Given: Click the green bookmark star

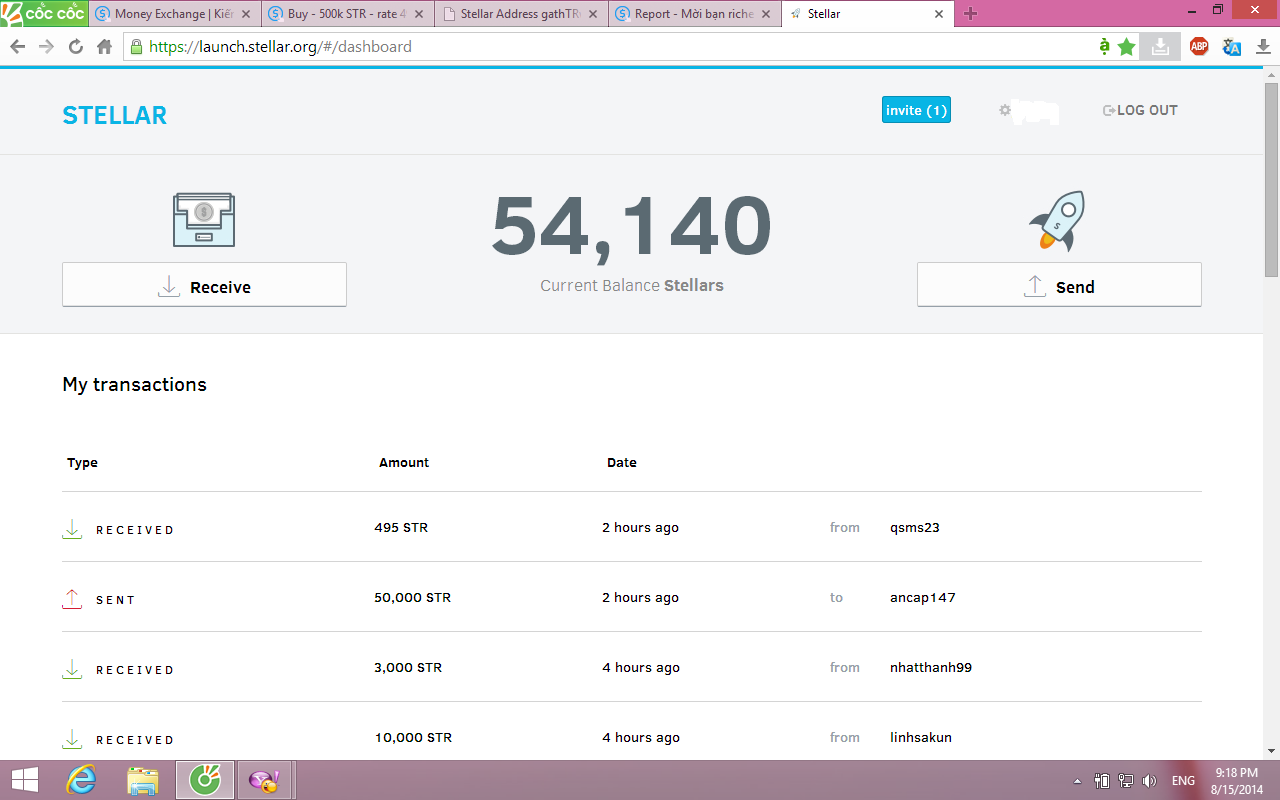Looking at the screenshot, I should point(1127,46).
